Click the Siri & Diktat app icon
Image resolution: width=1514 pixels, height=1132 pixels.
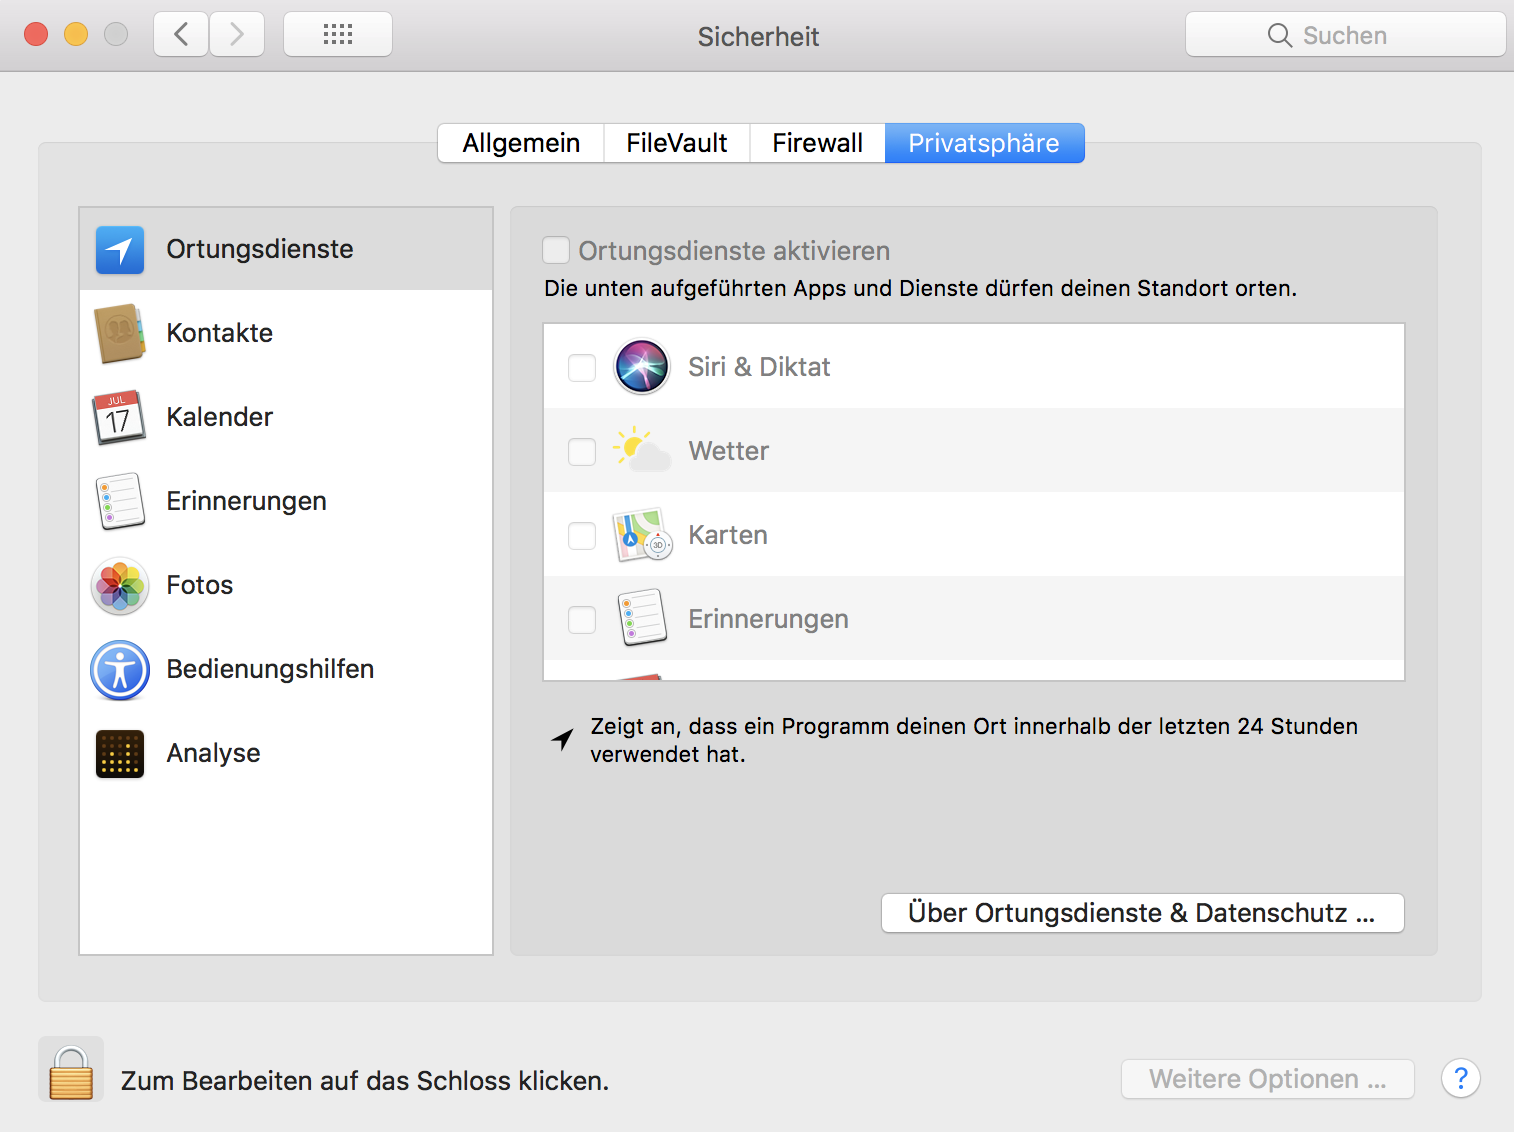(x=642, y=367)
